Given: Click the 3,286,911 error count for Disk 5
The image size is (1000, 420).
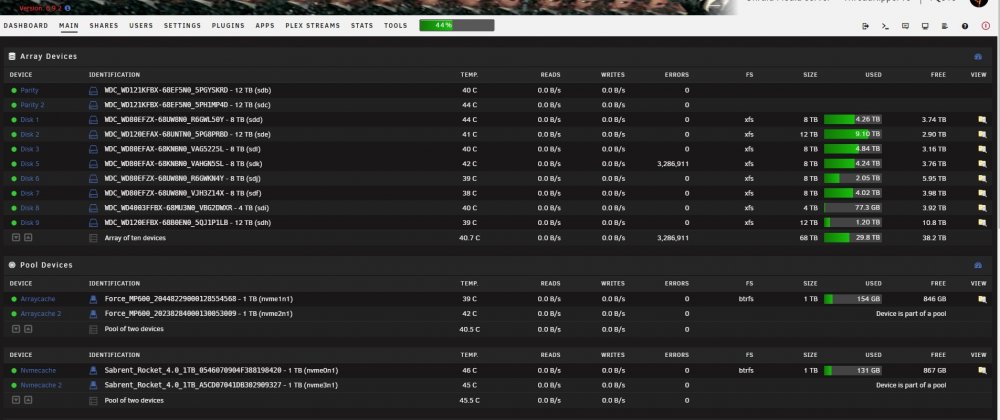Looking at the screenshot, I should (x=673, y=164).
